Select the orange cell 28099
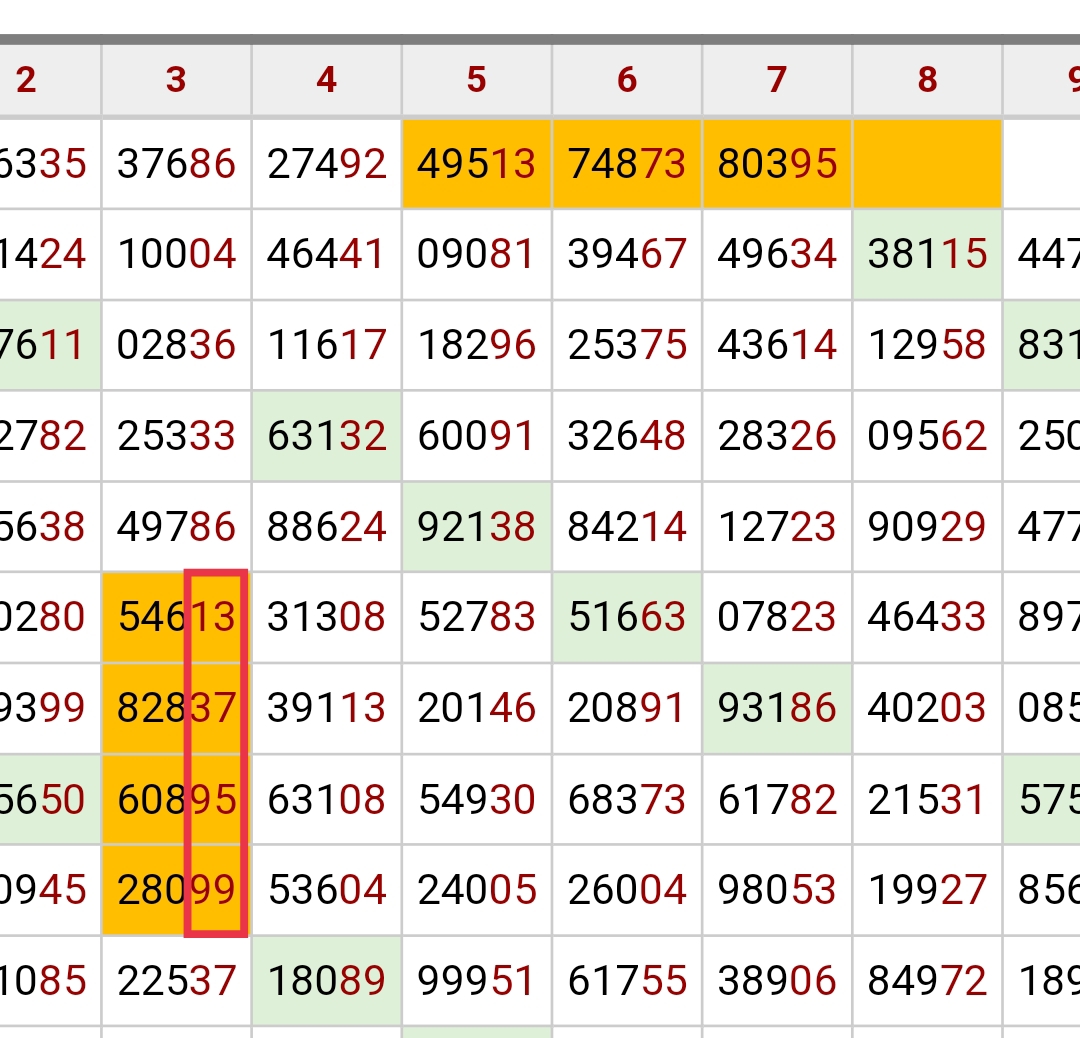The width and height of the screenshot is (1080, 1038). coord(176,890)
